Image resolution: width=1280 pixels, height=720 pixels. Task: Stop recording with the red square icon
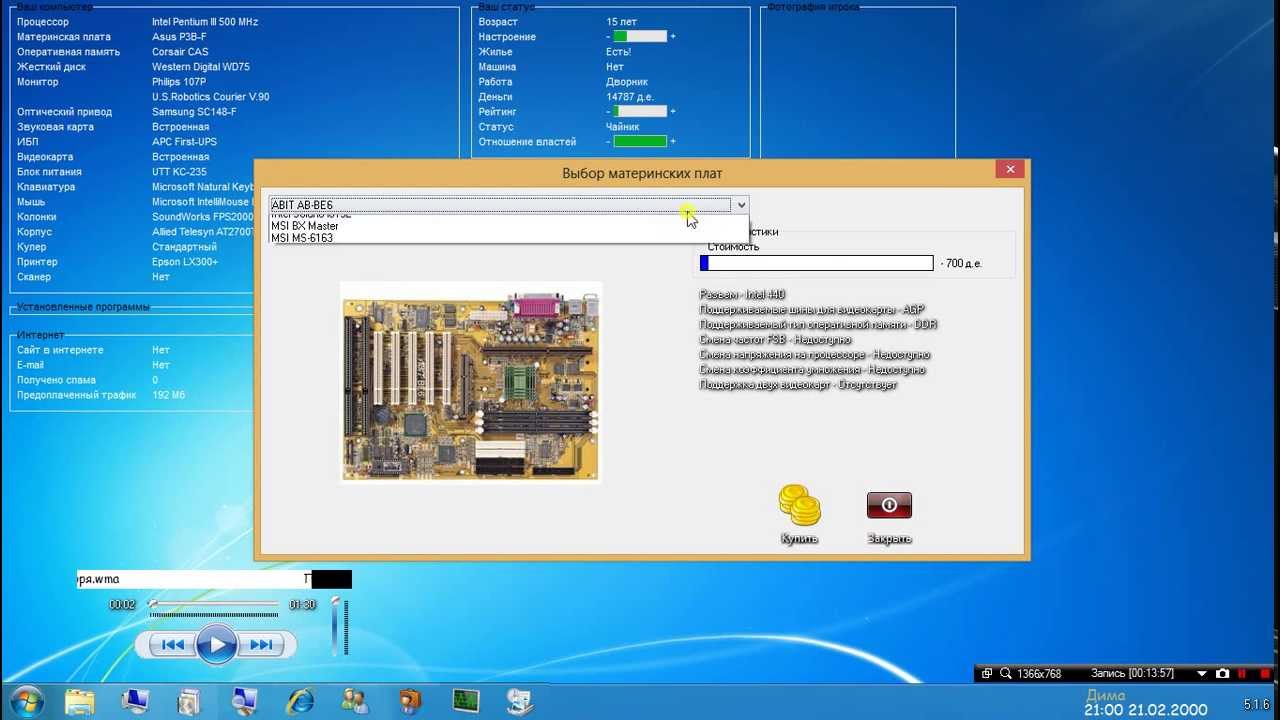coord(1265,674)
